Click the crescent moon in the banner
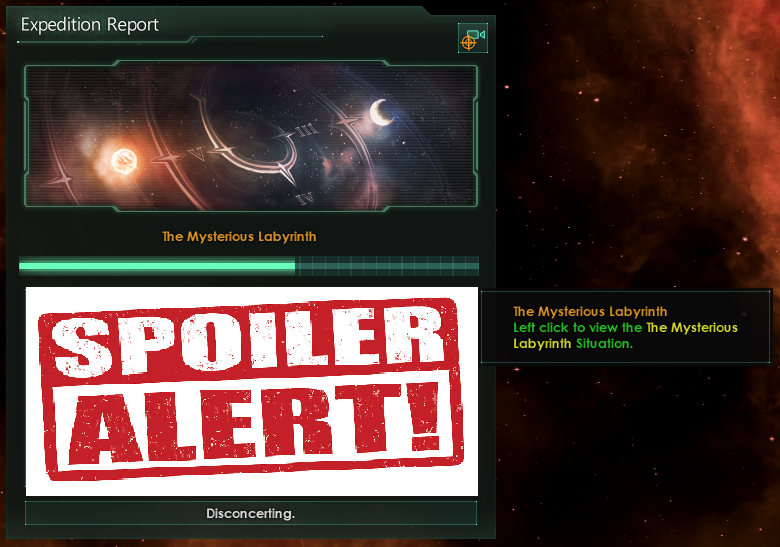 [x=382, y=112]
